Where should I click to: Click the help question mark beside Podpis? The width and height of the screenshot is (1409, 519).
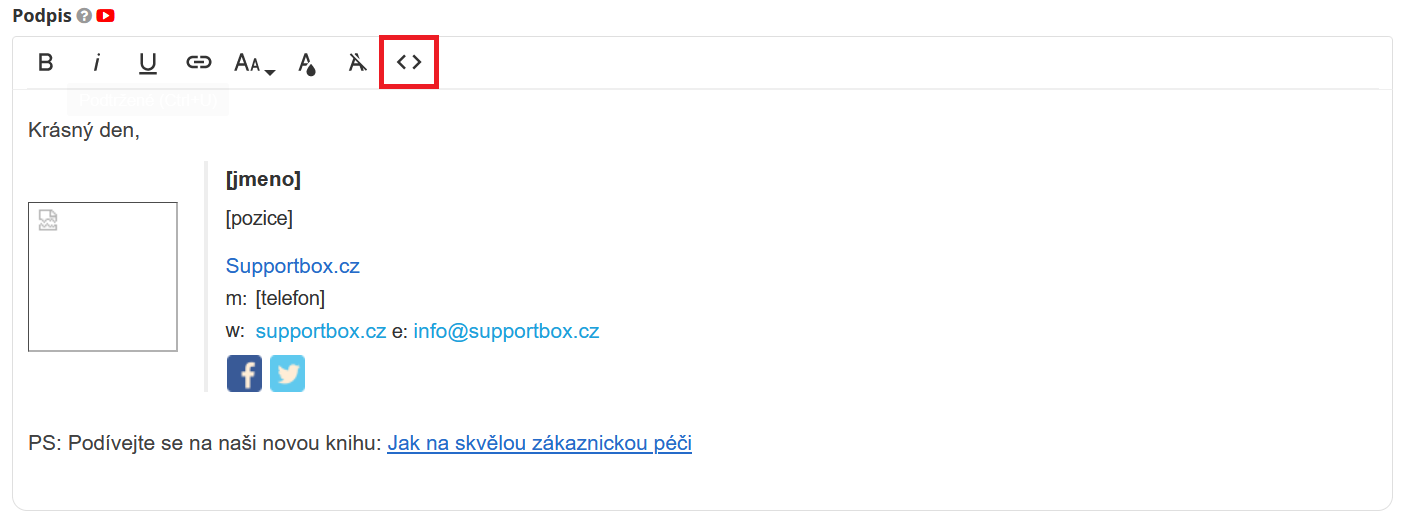click(84, 16)
